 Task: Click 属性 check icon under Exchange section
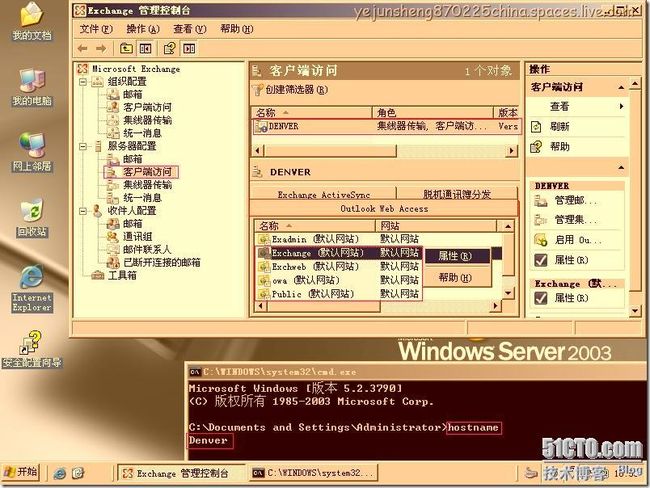pos(540,298)
